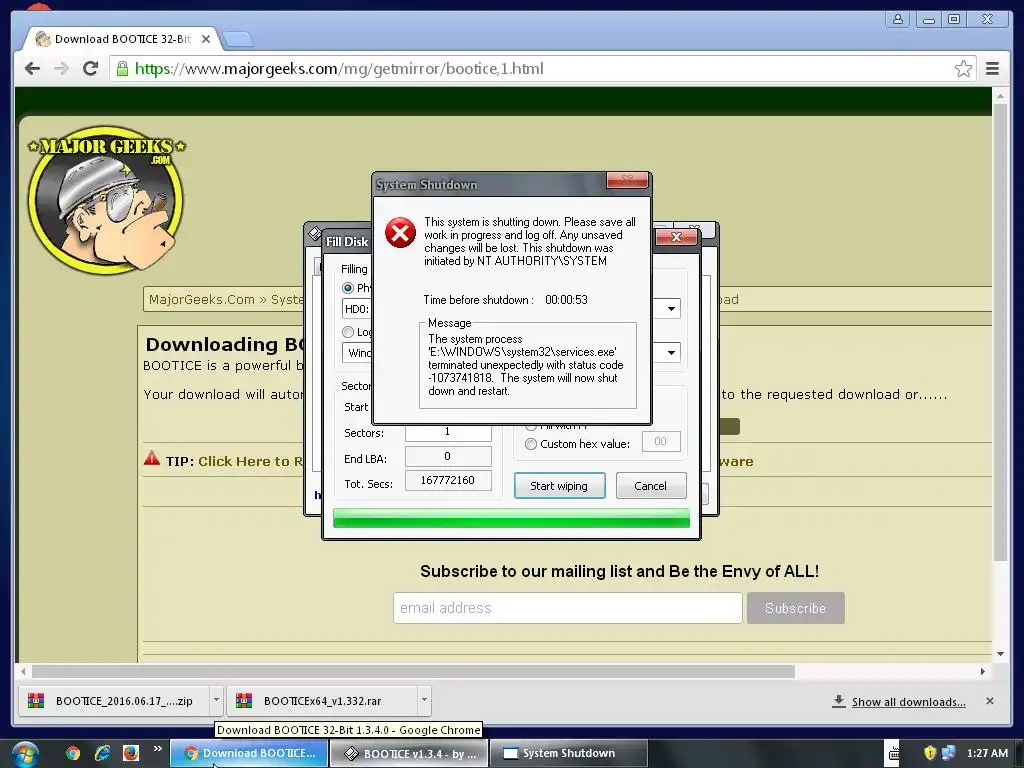Open Chrome's hamburger menu

click(x=992, y=69)
